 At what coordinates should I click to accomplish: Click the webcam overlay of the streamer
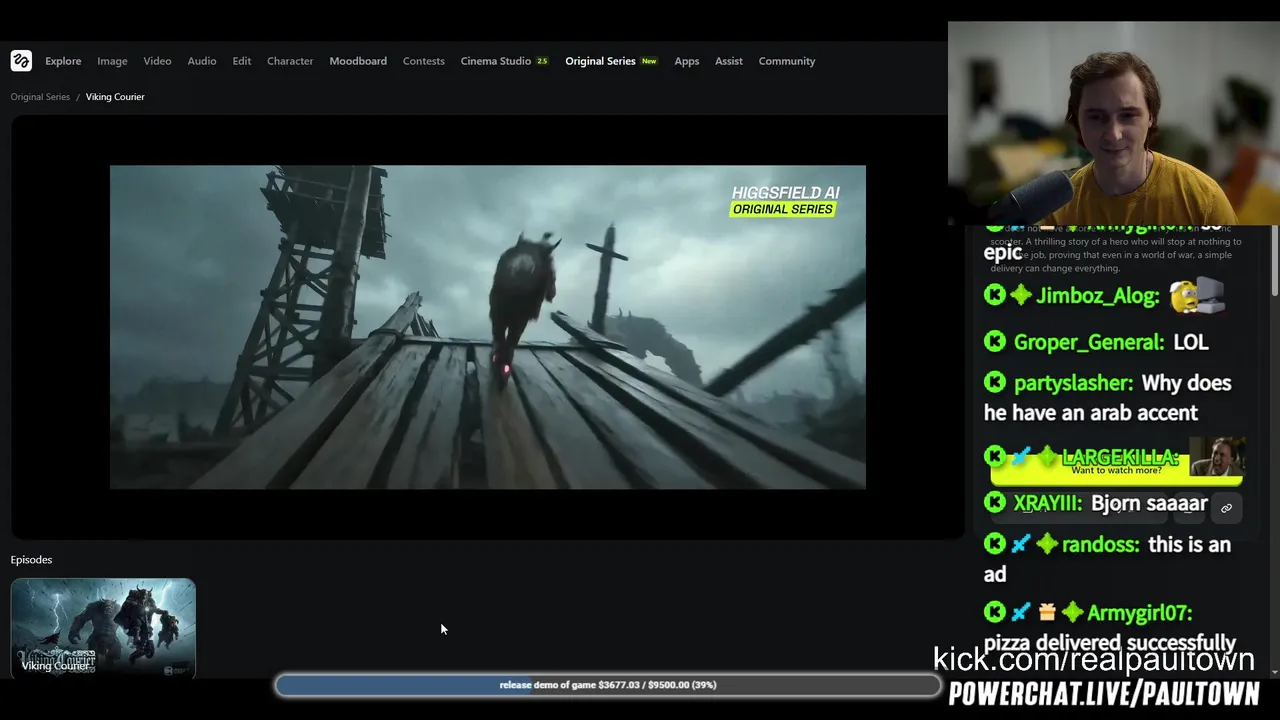point(1114,123)
